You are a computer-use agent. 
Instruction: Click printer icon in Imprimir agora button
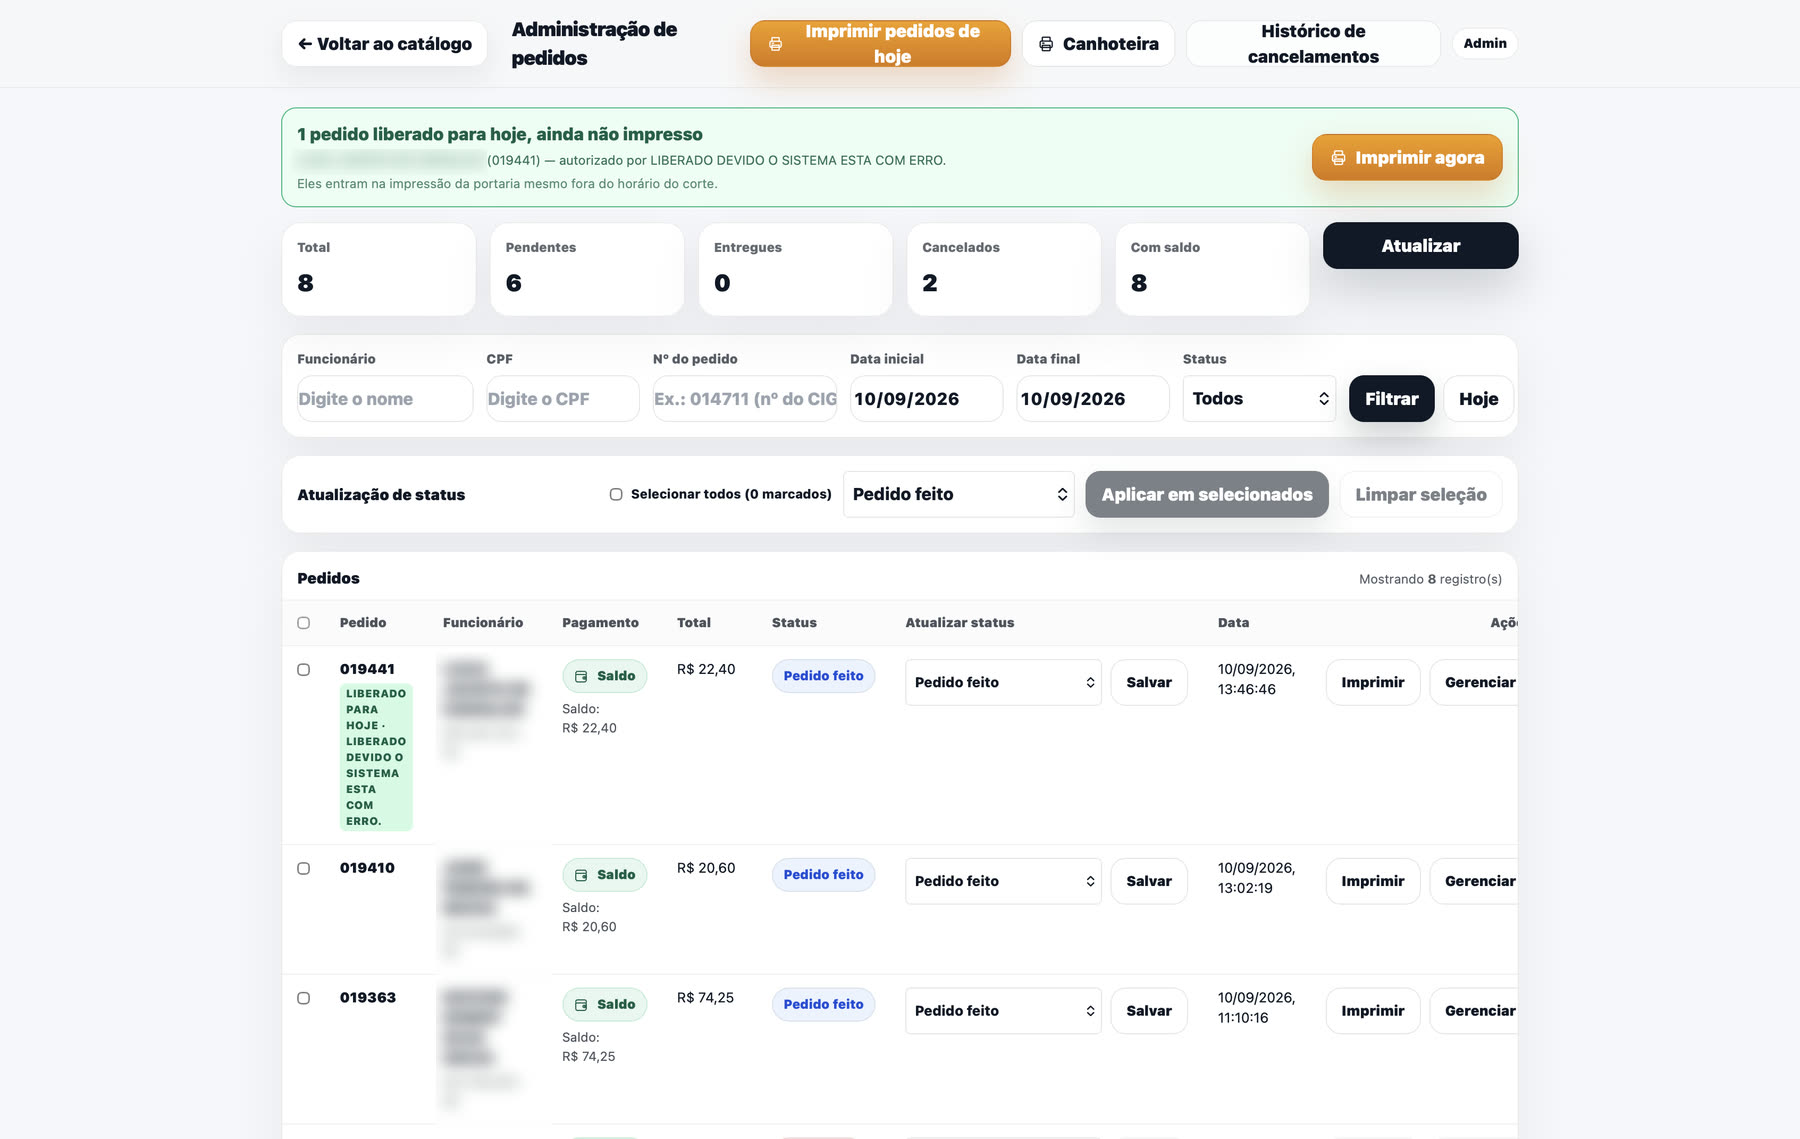tap(1338, 158)
